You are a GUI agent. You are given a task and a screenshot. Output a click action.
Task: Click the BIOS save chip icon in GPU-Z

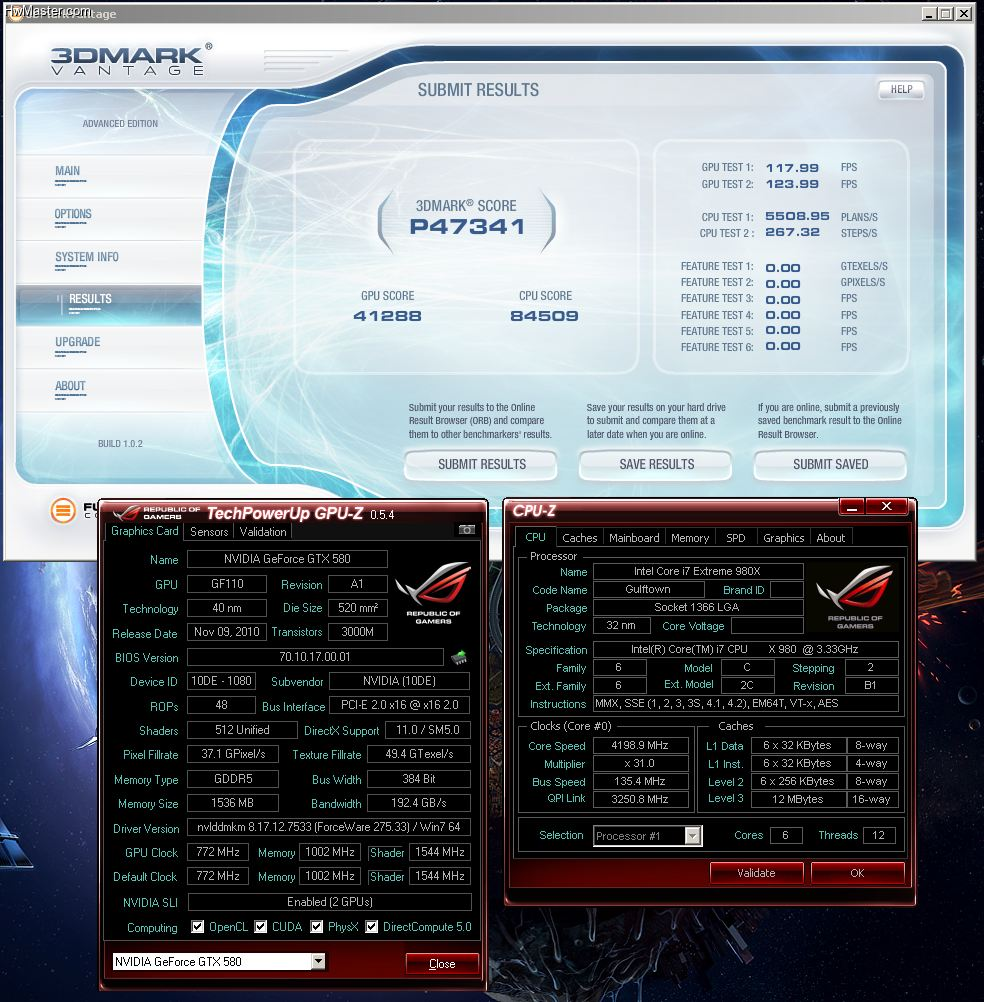tap(459, 657)
